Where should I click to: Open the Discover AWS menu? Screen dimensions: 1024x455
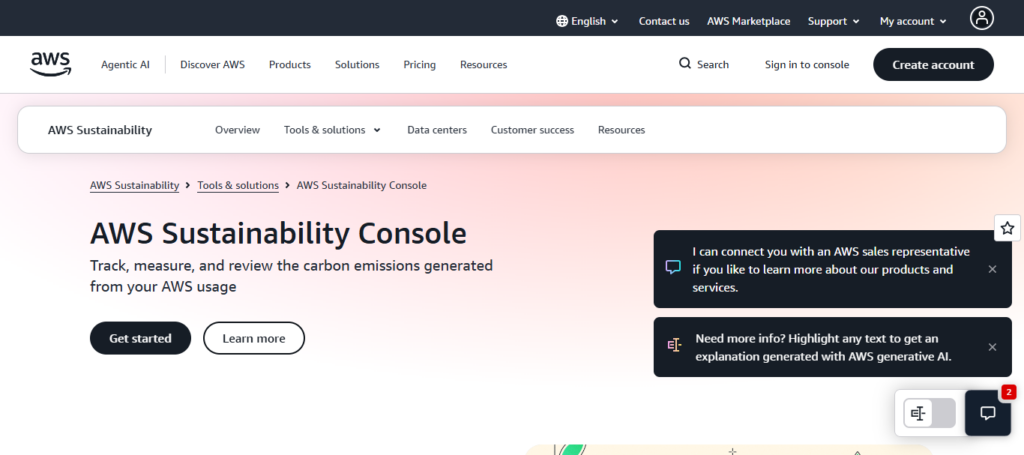pos(212,65)
